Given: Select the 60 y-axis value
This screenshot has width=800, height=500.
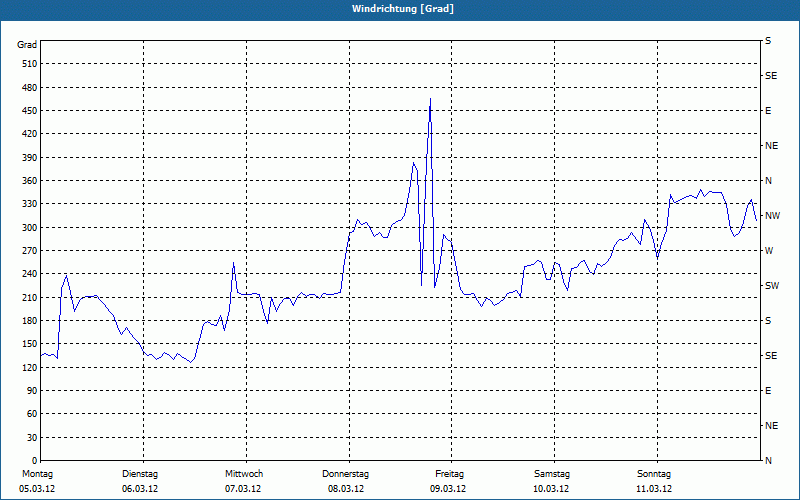Looking at the screenshot, I should [x=32, y=414].
